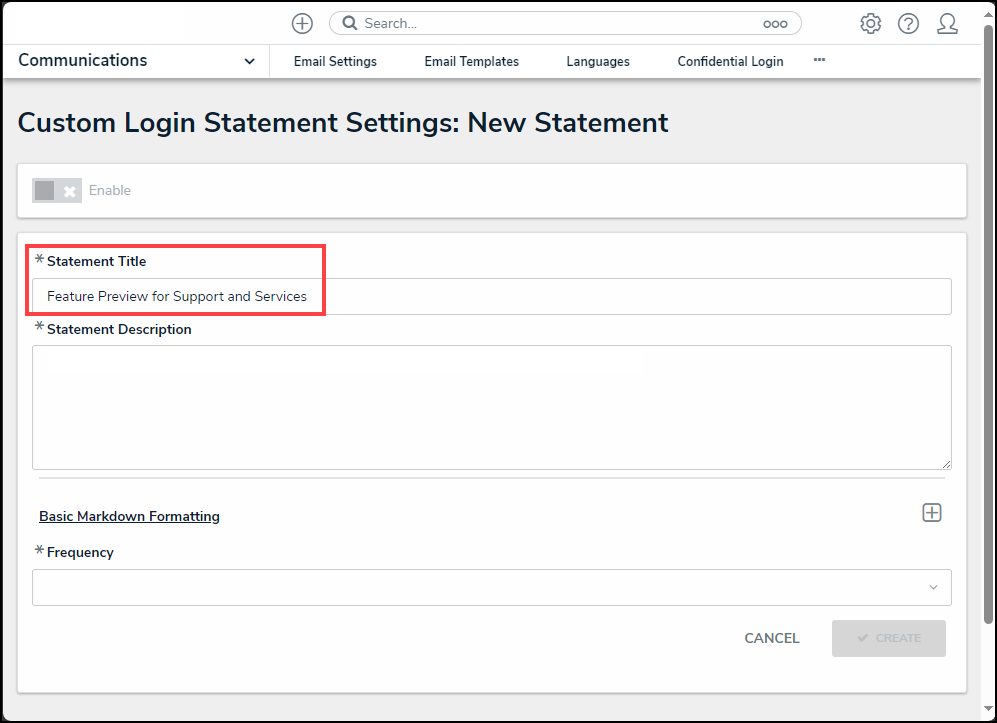Click the magnifying glass search icon
The height and width of the screenshot is (723, 997).
click(x=350, y=23)
